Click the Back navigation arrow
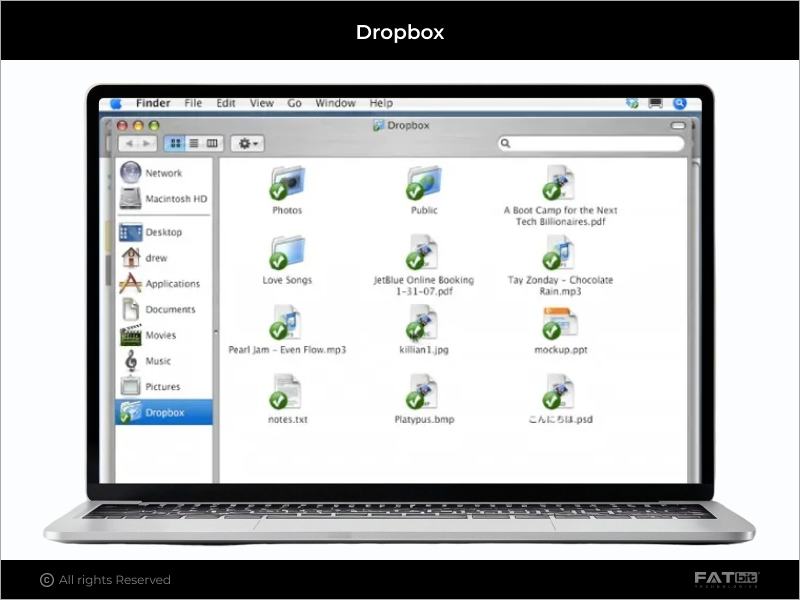Viewport: 800px width, 600px height. (129, 143)
